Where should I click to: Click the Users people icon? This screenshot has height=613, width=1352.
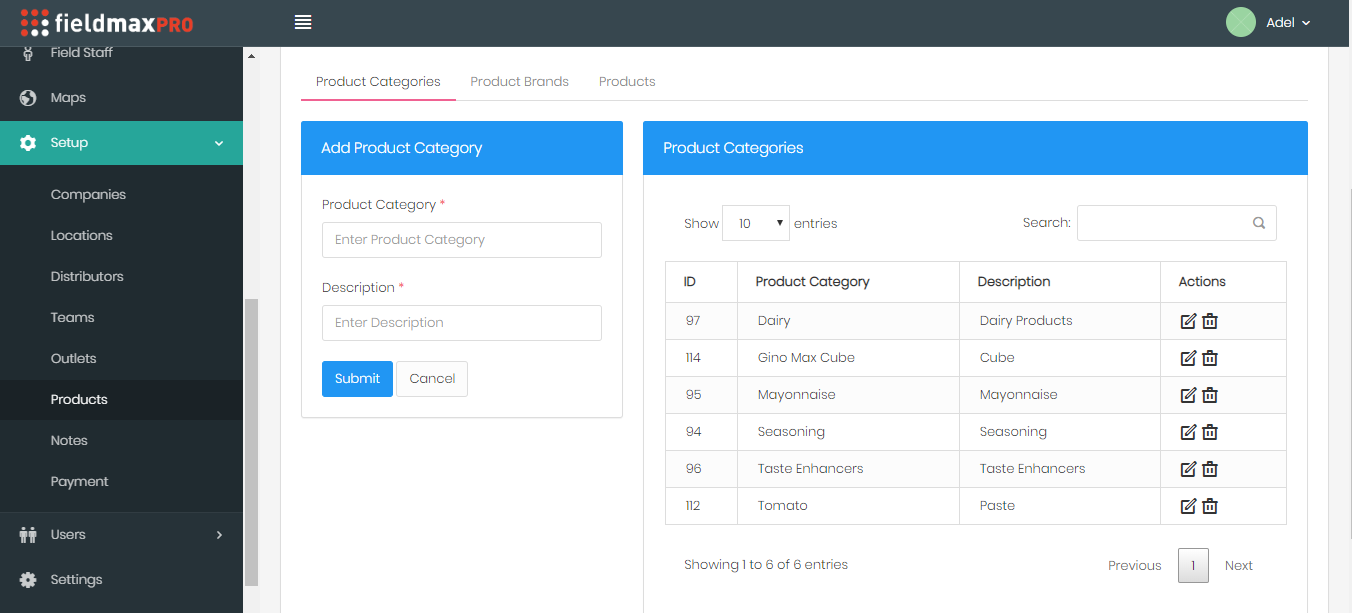pos(28,535)
